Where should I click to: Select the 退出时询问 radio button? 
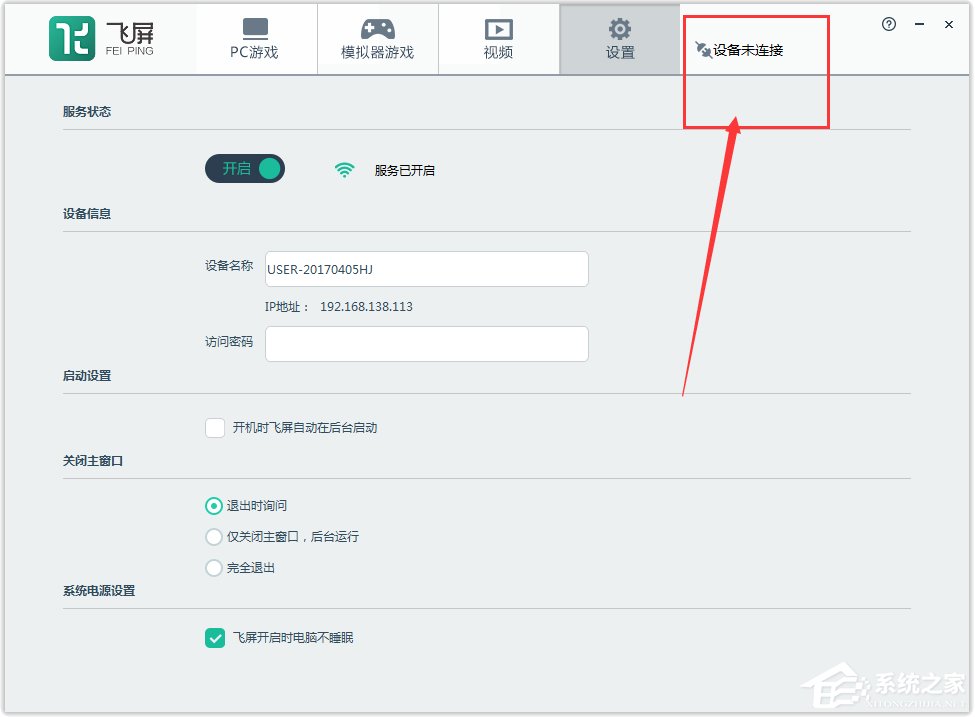tap(214, 506)
